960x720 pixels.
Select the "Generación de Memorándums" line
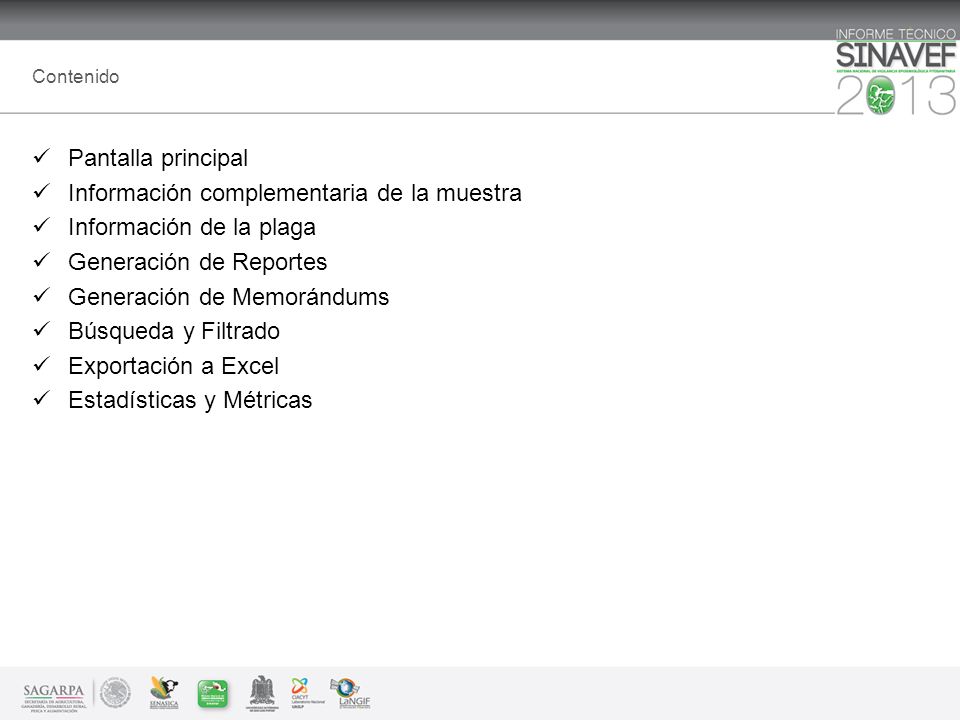(x=228, y=297)
